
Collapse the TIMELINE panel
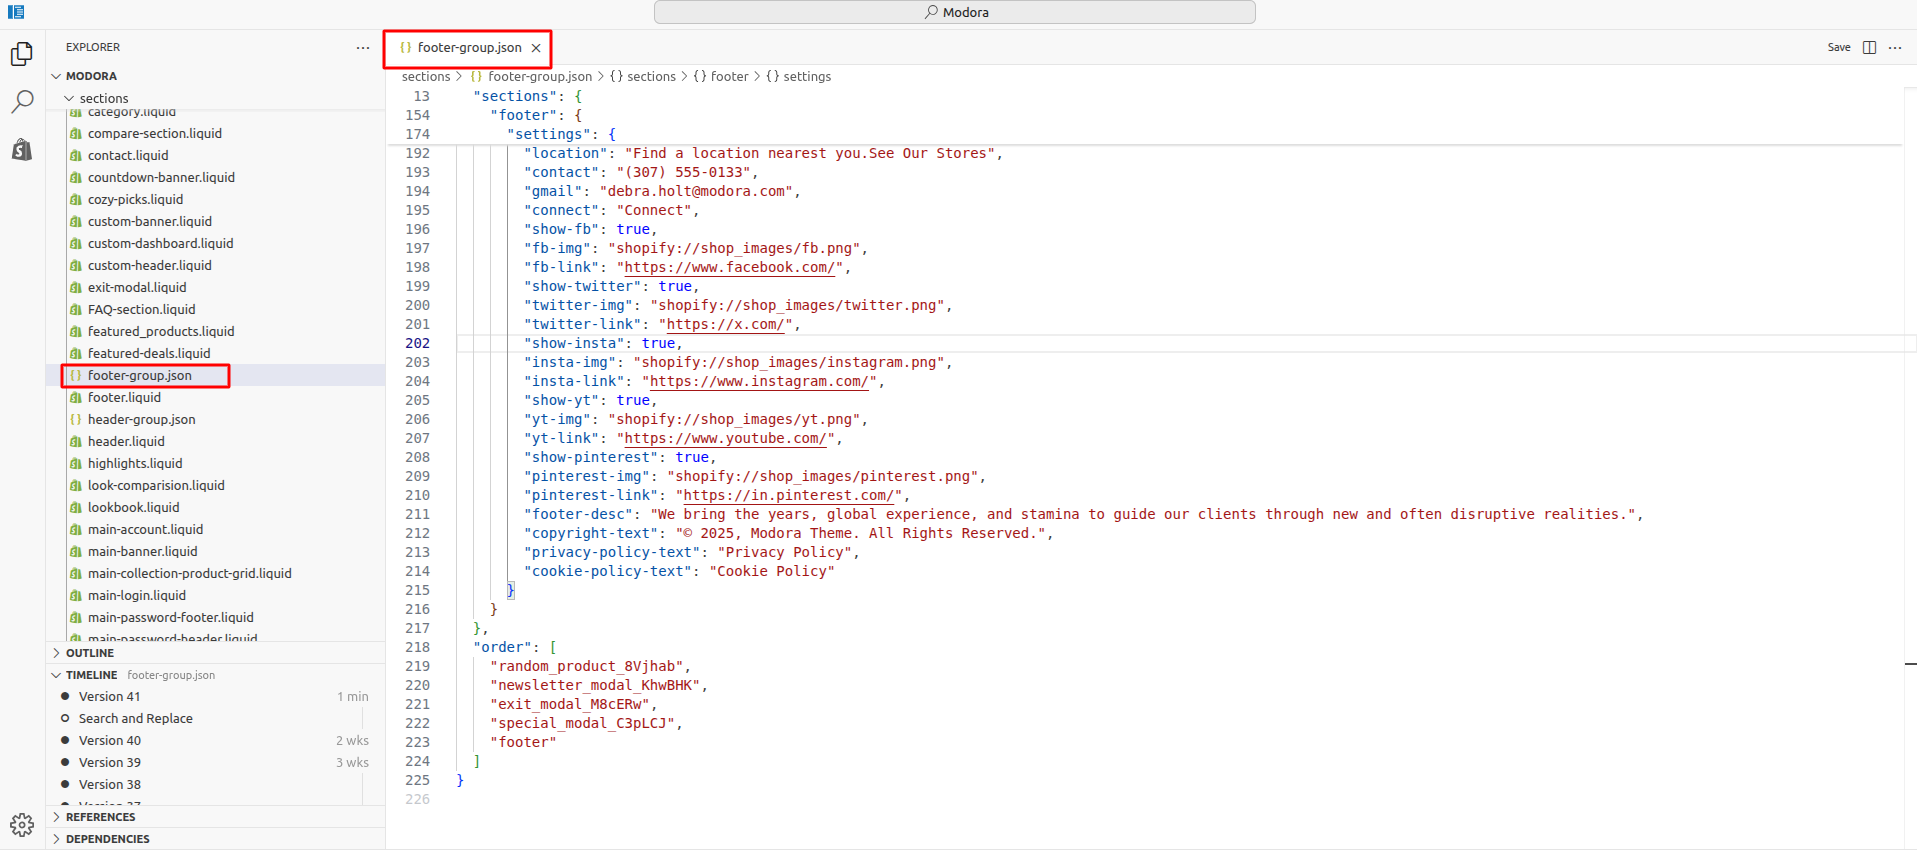click(216, 675)
